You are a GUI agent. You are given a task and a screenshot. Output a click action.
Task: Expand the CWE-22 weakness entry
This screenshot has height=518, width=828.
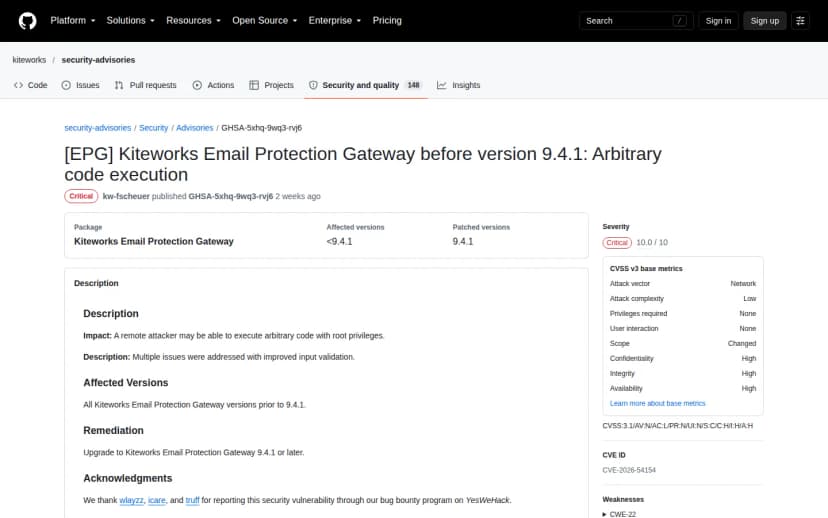tap(619, 514)
